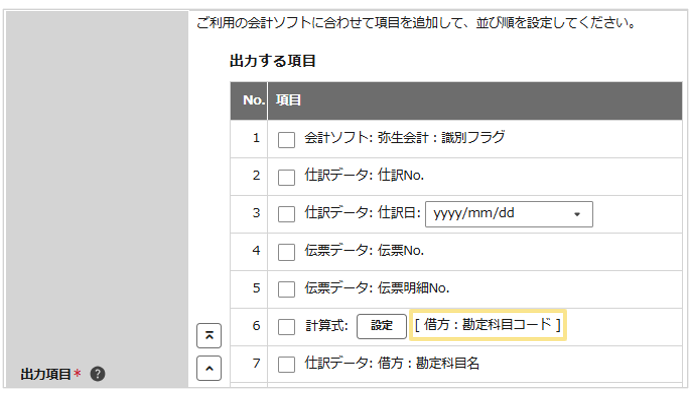Click the [借方：勘定科目コード] formula text
691x393 pixels.
pos(487,325)
